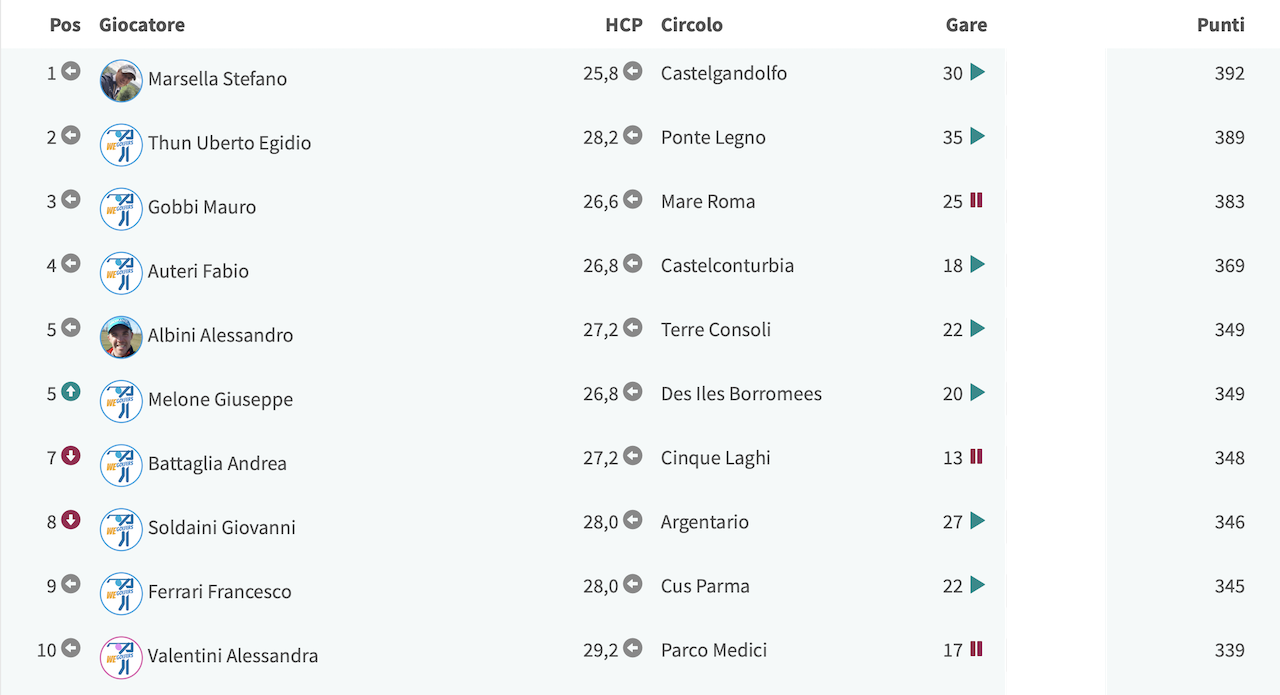The image size is (1280, 695).
Task: Expand Thun Uberto Egidio's 35 gare list
Action: coord(978,136)
